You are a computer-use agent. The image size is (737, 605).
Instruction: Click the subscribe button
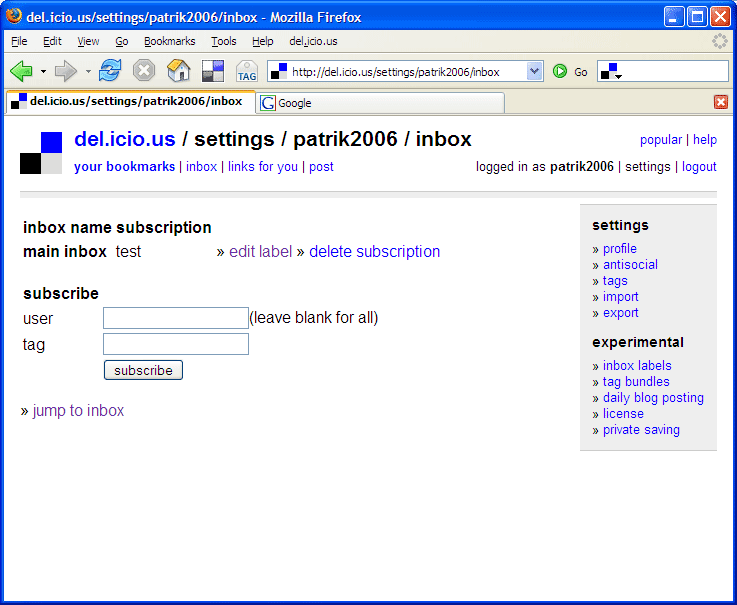143,370
